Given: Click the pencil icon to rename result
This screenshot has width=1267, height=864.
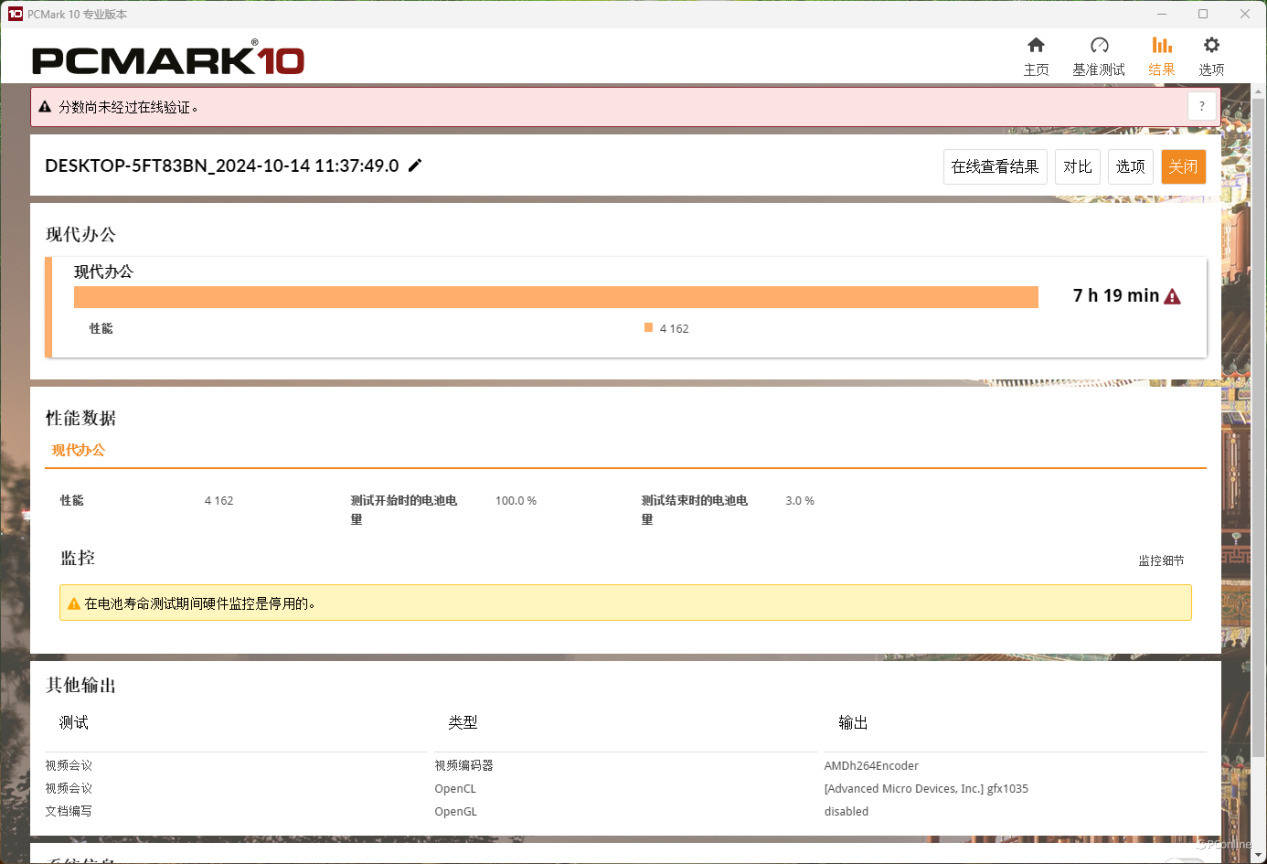Looking at the screenshot, I should click(x=415, y=165).
